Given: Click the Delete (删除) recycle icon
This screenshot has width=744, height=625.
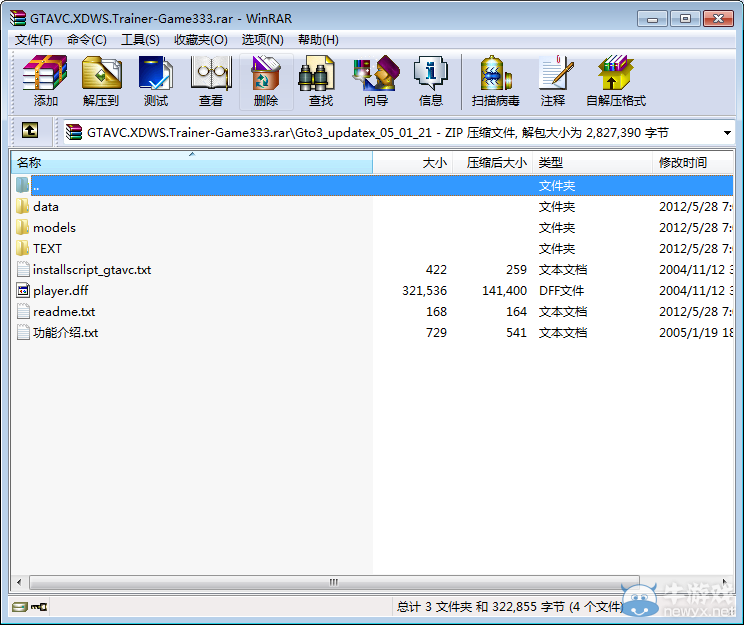Looking at the screenshot, I should pos(266,73).
